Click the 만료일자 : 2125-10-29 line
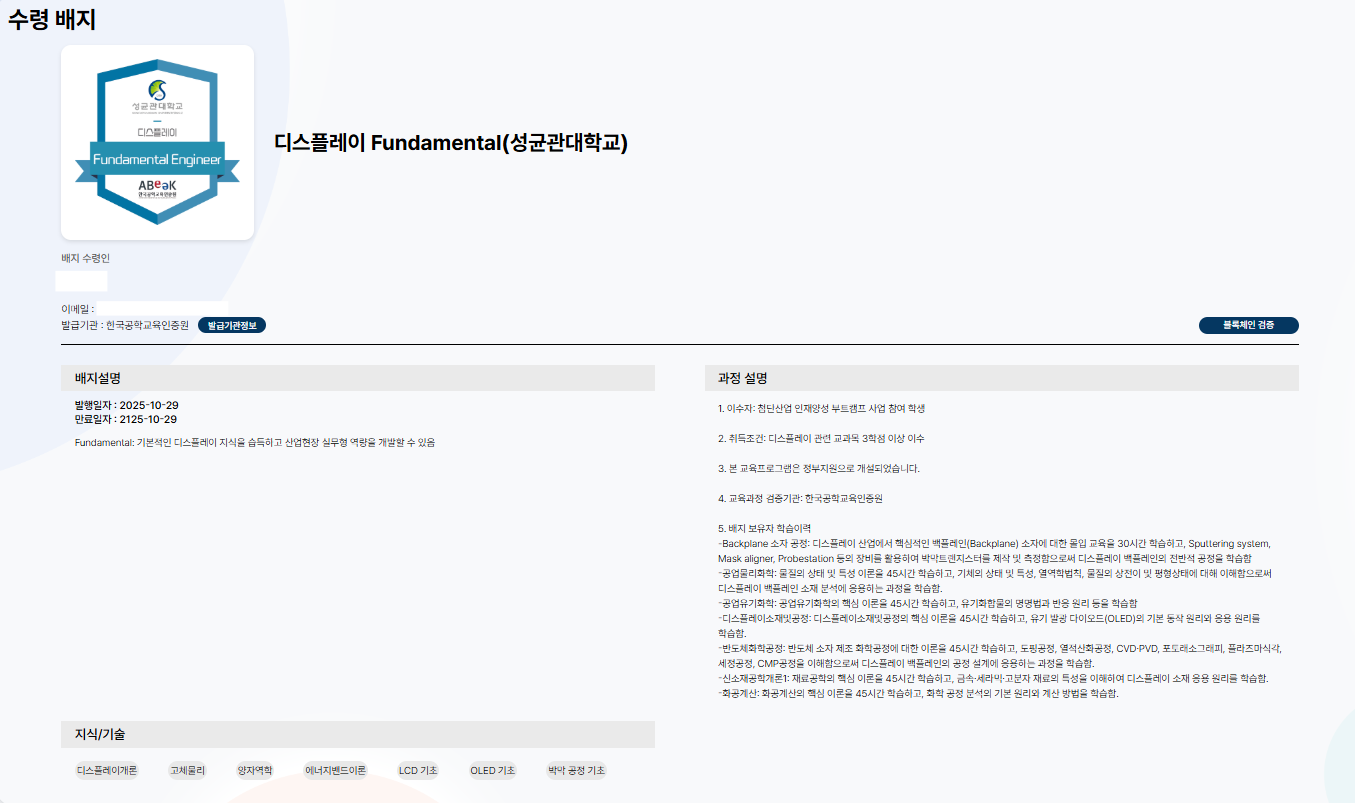1355x803 pixels. (x=126, y=419)
